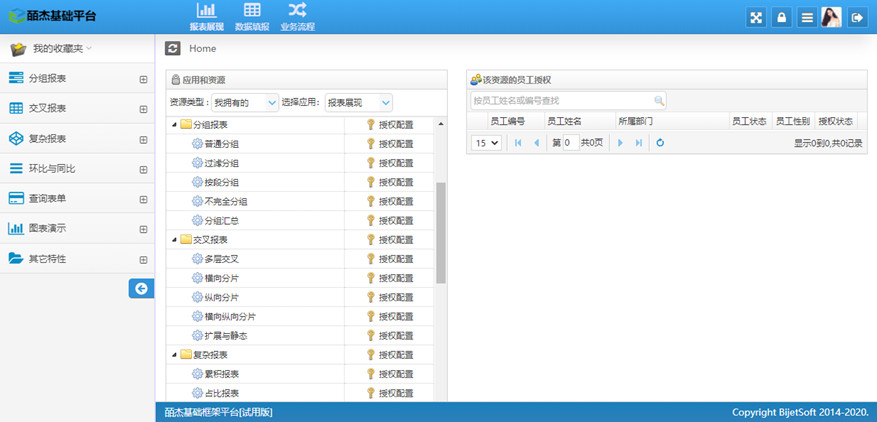Image resolution: width=877 pixels, height=422 pixels.
Task: Click the refresh icon in pagination bar
Action: [660, 143]
